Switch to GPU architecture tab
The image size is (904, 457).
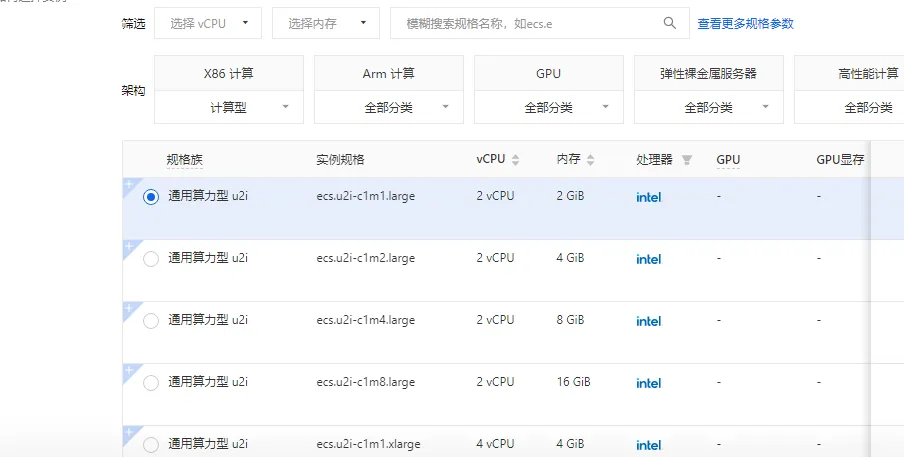click(x=549, y=73)
